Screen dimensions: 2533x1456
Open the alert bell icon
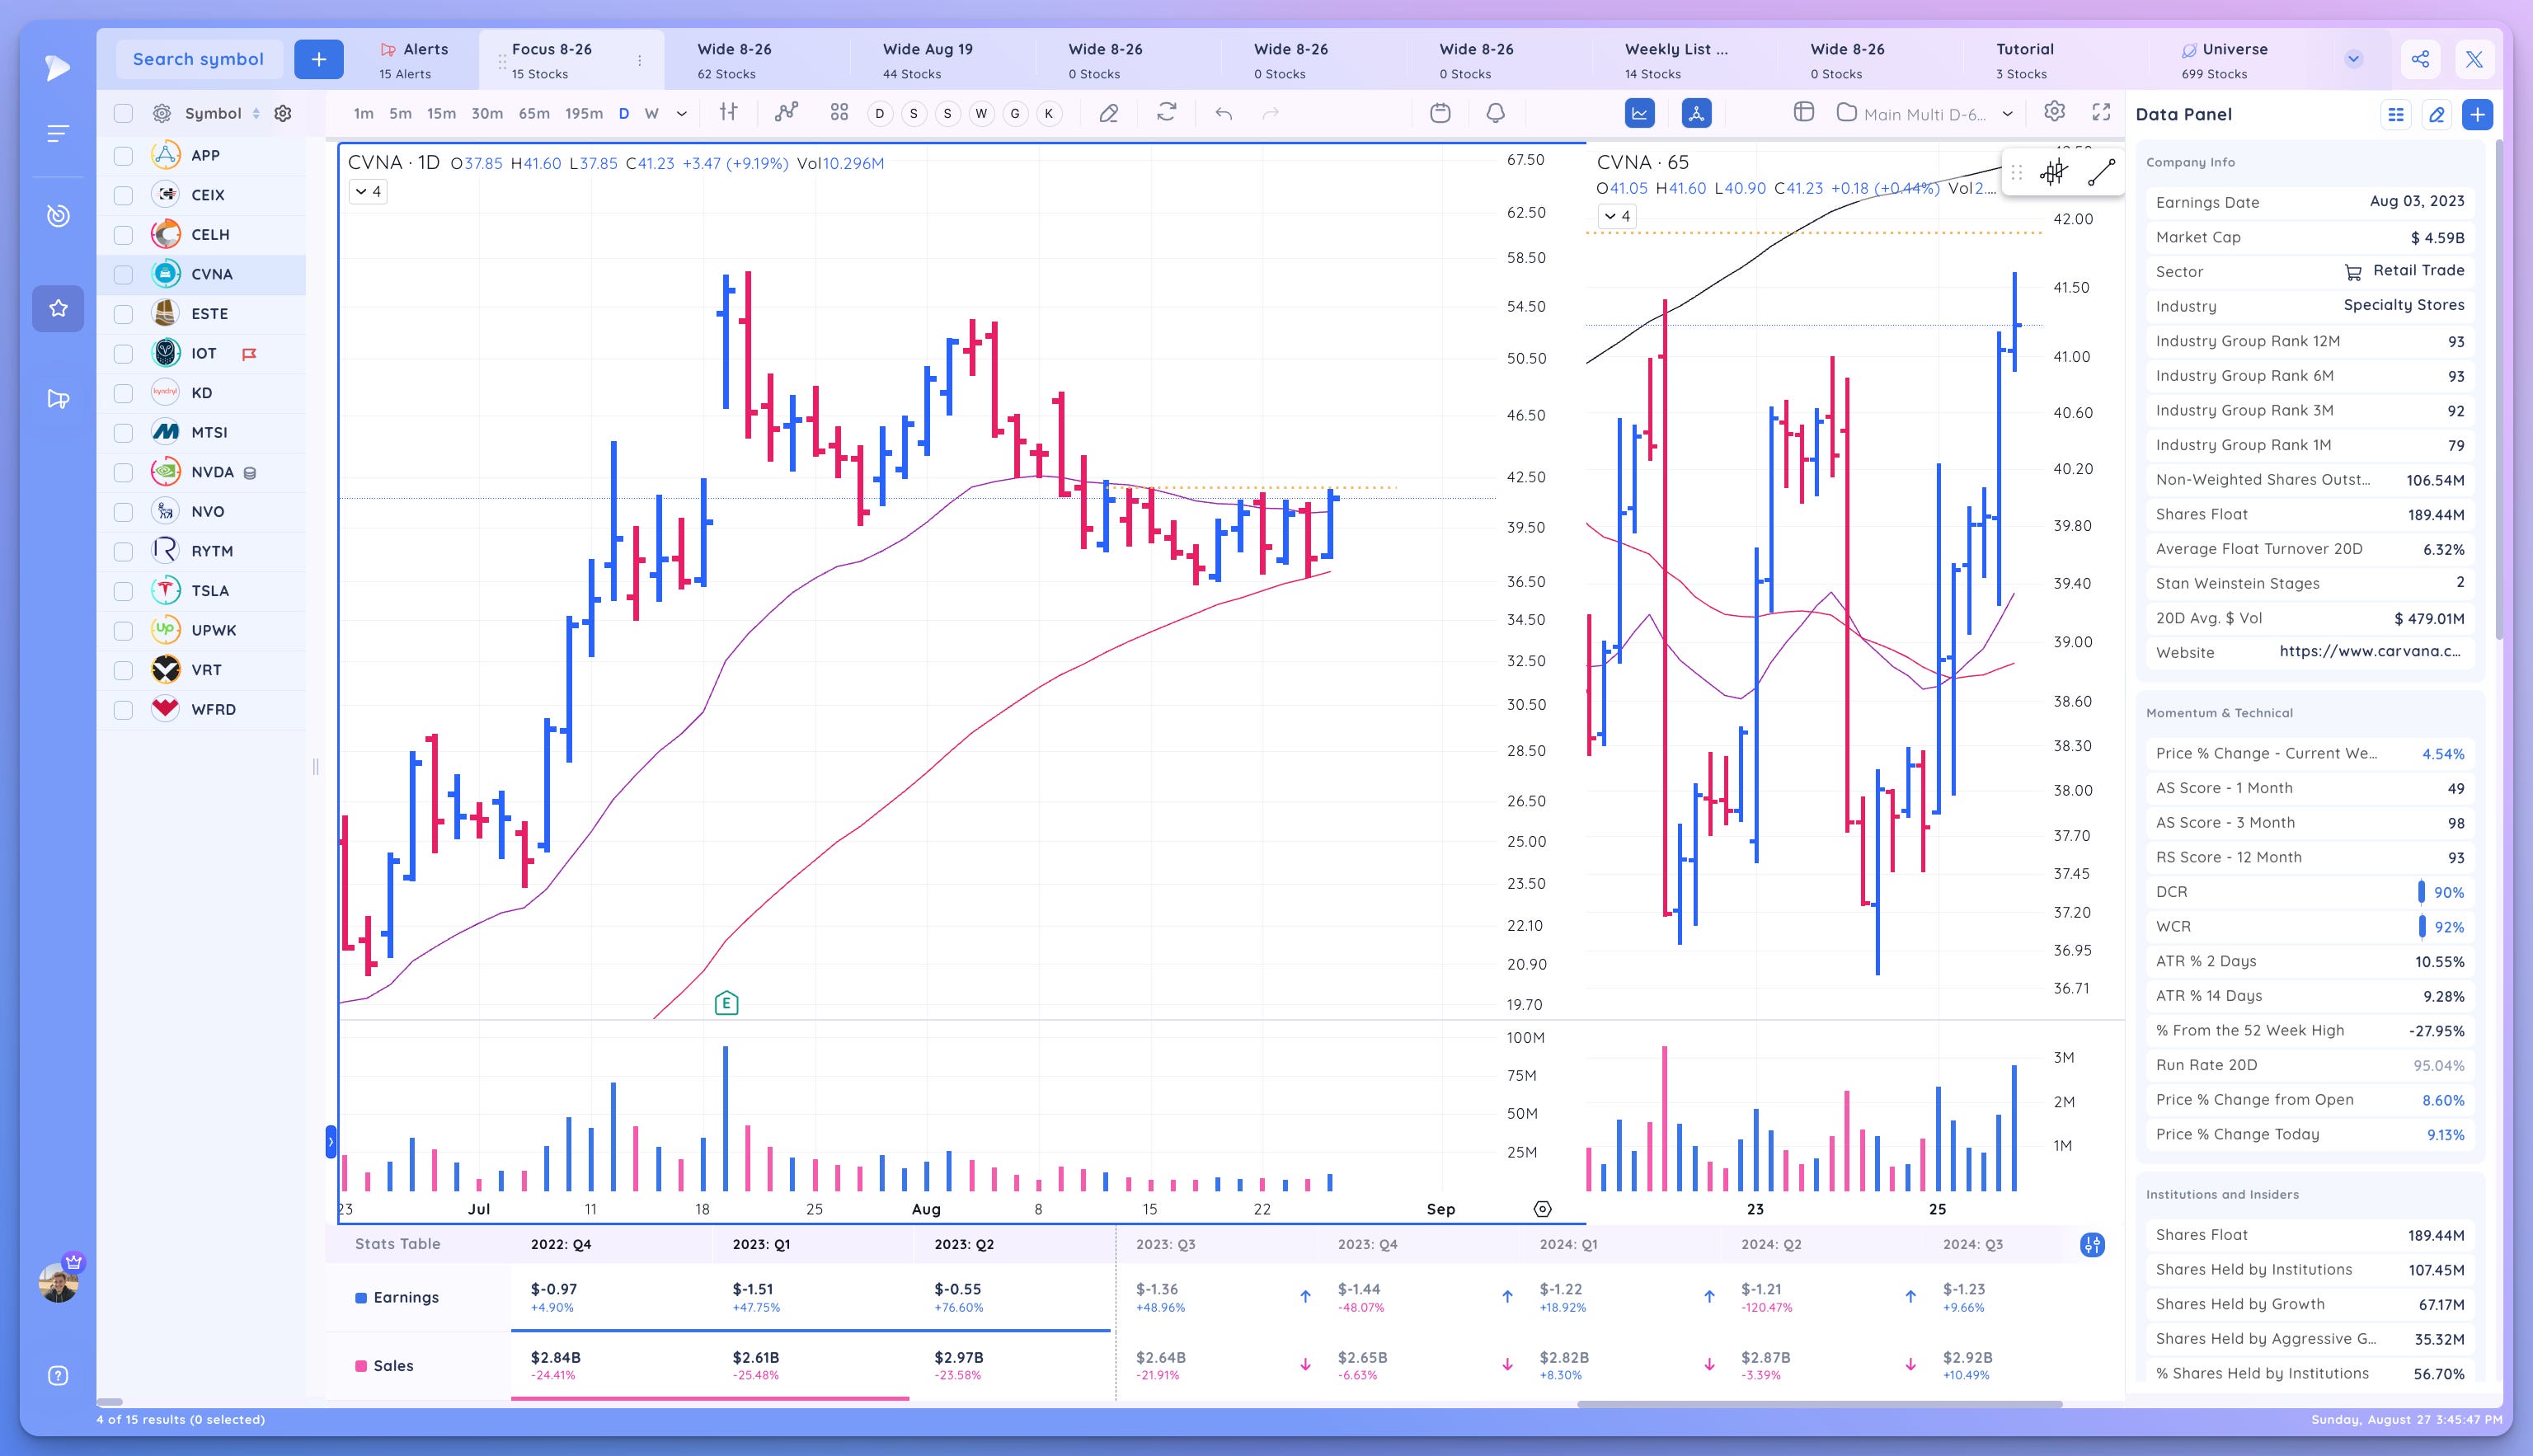coord(1495,113)
